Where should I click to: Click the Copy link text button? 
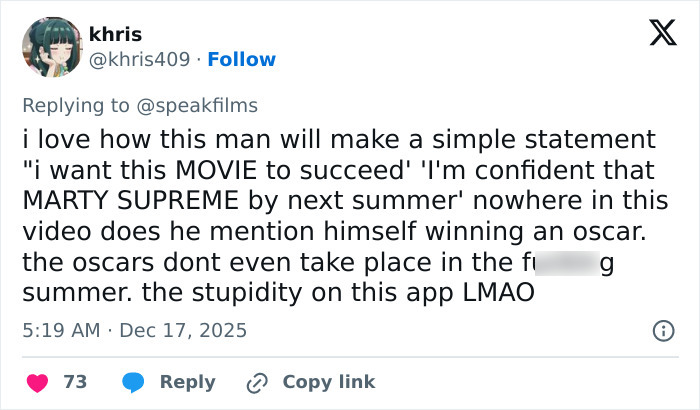(329, 382)
